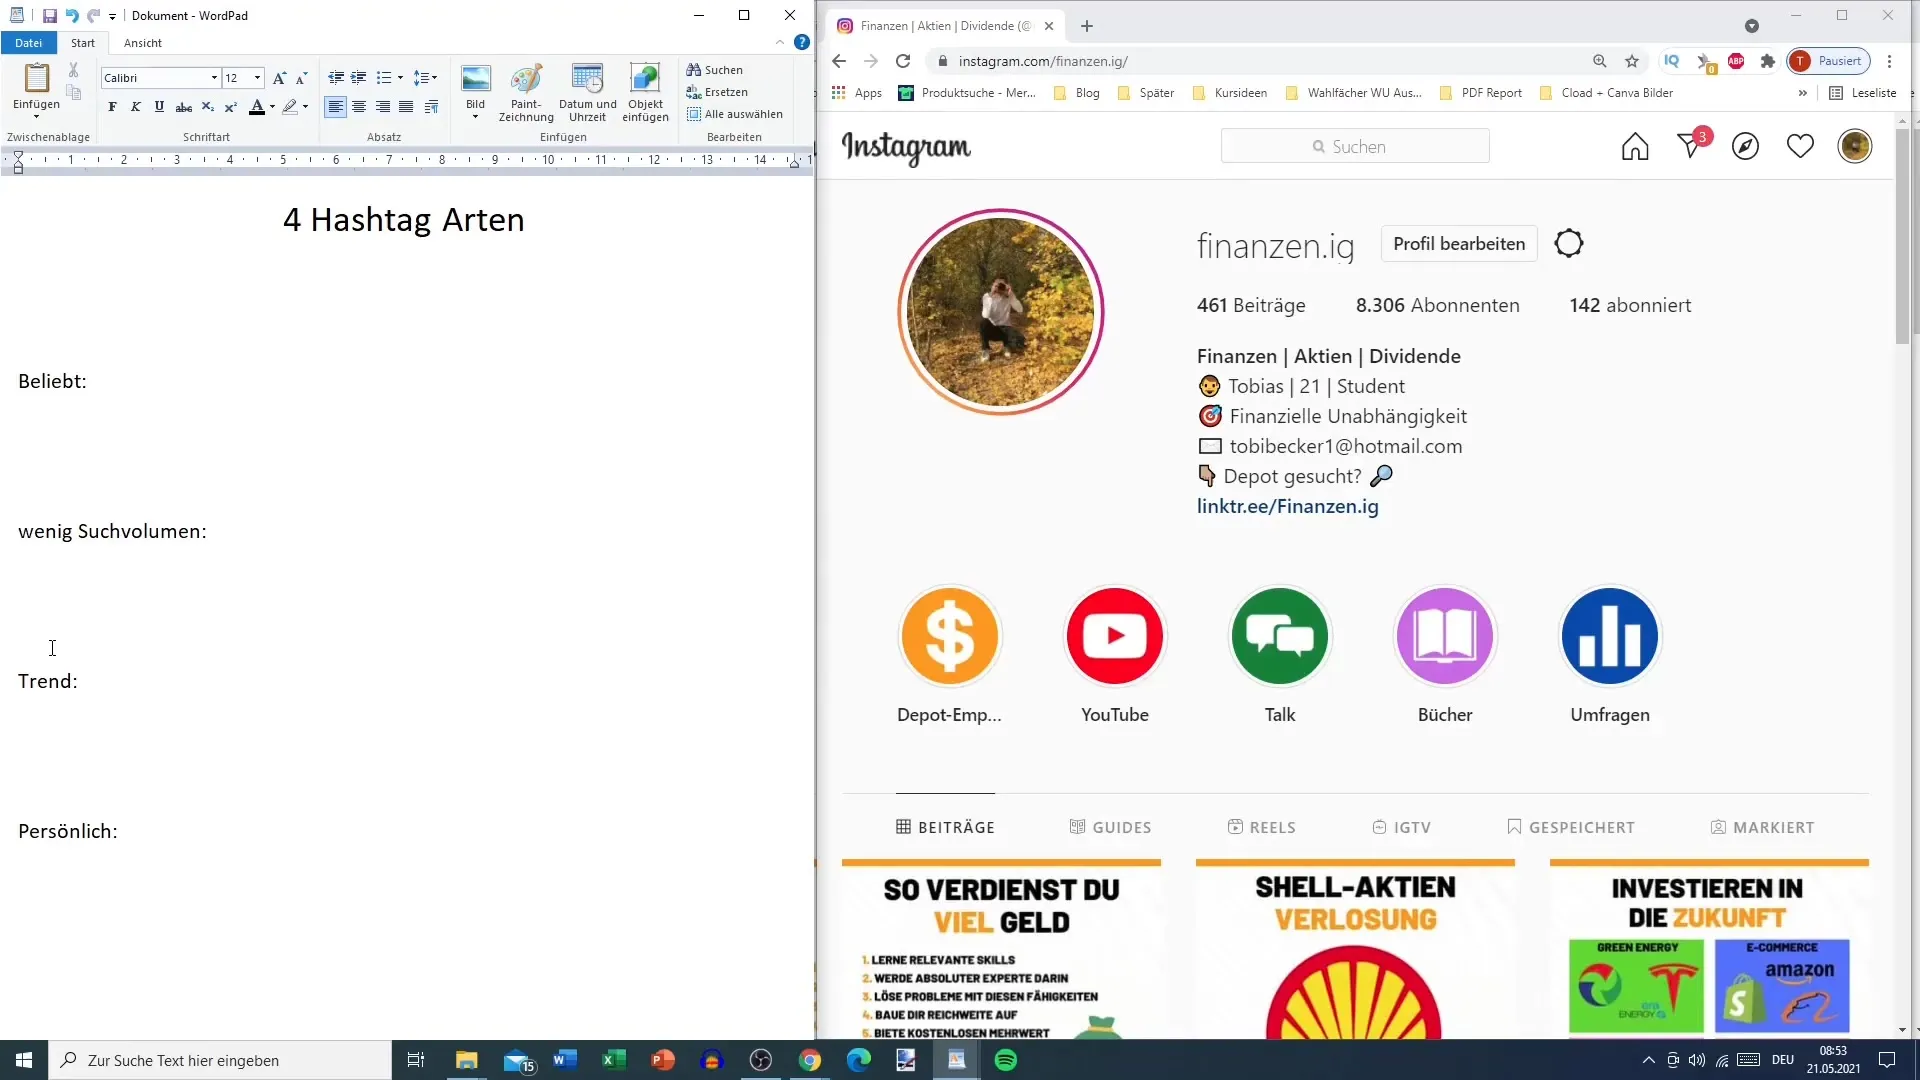Open PowerPoint from the taskbar
This screenshot has height=1080, width=1920.
click(662, 1060)
